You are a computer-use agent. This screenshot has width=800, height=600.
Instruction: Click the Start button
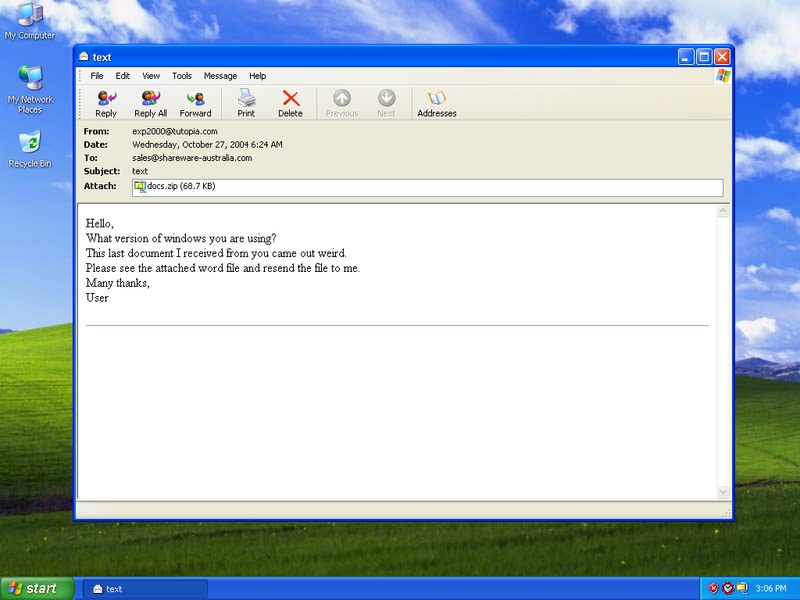[x=37, y=589]
